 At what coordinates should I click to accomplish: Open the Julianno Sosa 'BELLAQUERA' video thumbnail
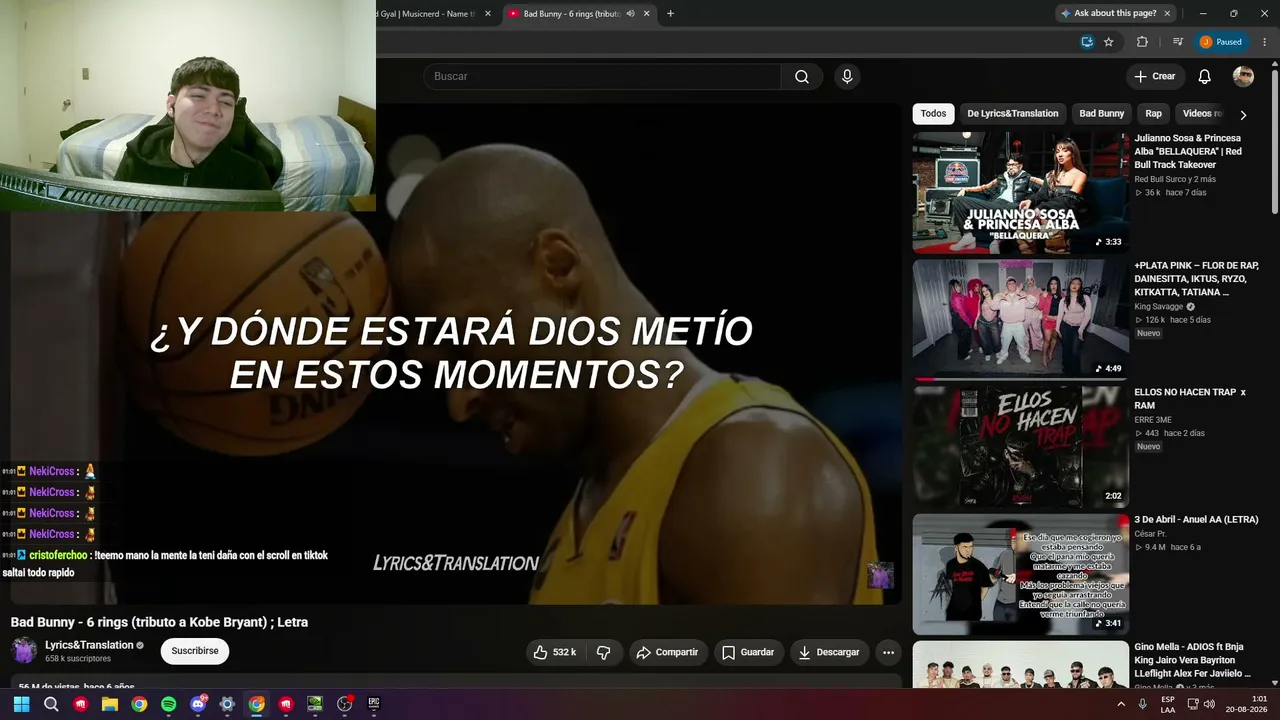(x=1020, y=192)
